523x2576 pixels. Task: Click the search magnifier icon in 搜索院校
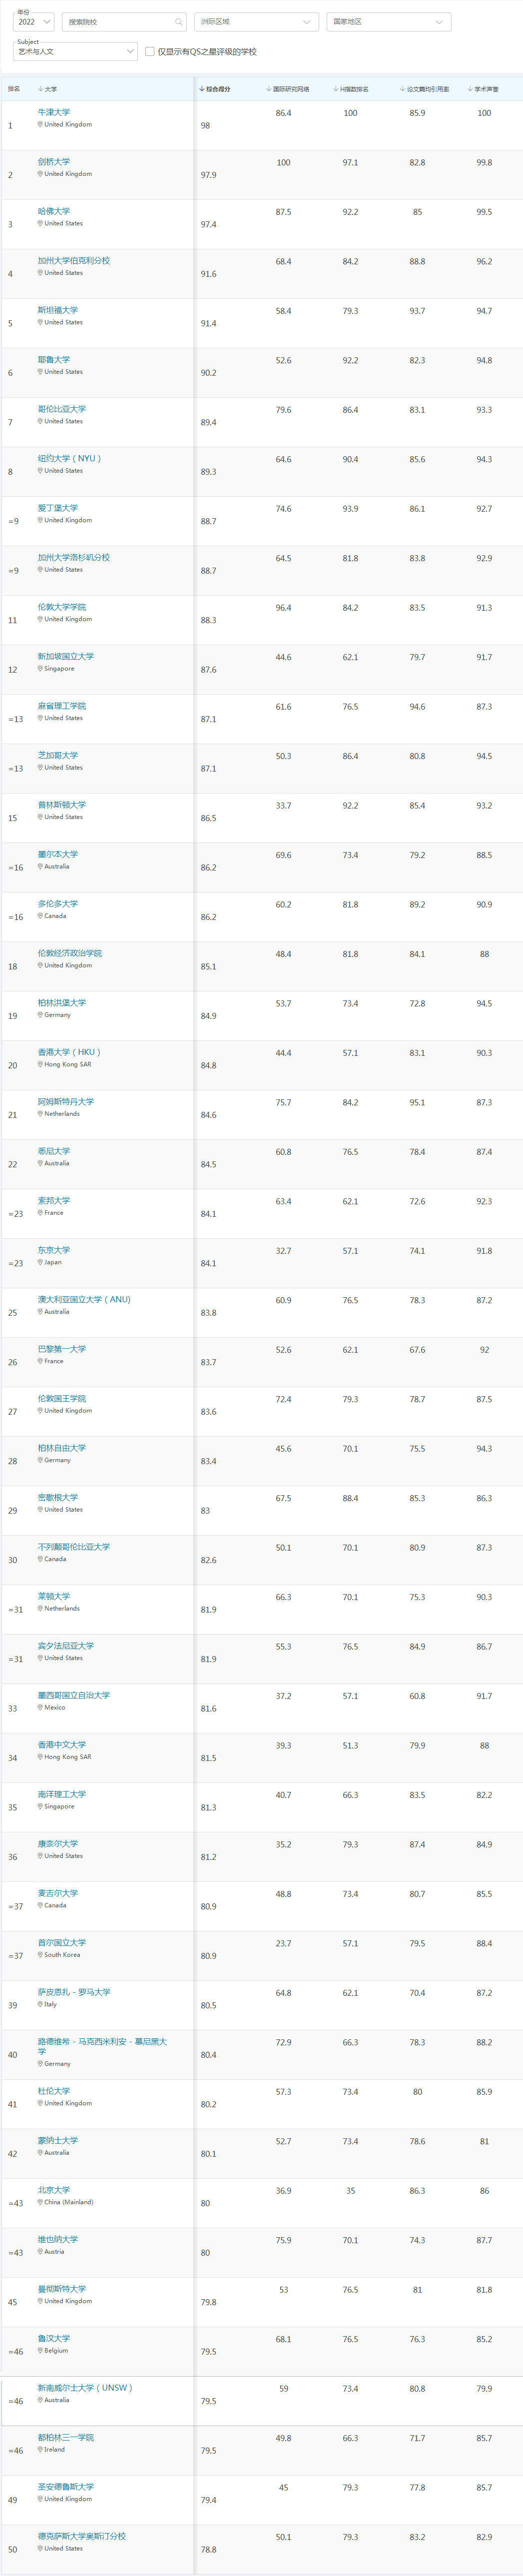pyautogui.click(x=179, y=21)
